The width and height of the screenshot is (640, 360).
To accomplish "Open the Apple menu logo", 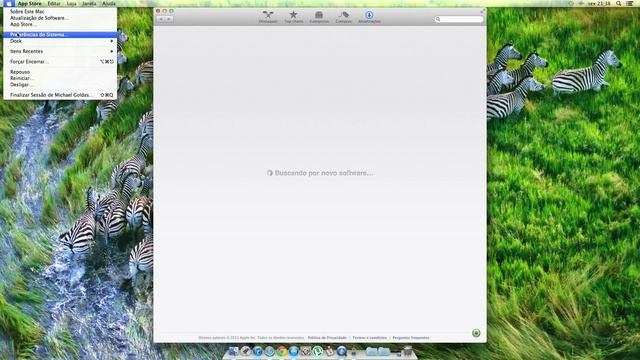I will (x=9, y=3).
